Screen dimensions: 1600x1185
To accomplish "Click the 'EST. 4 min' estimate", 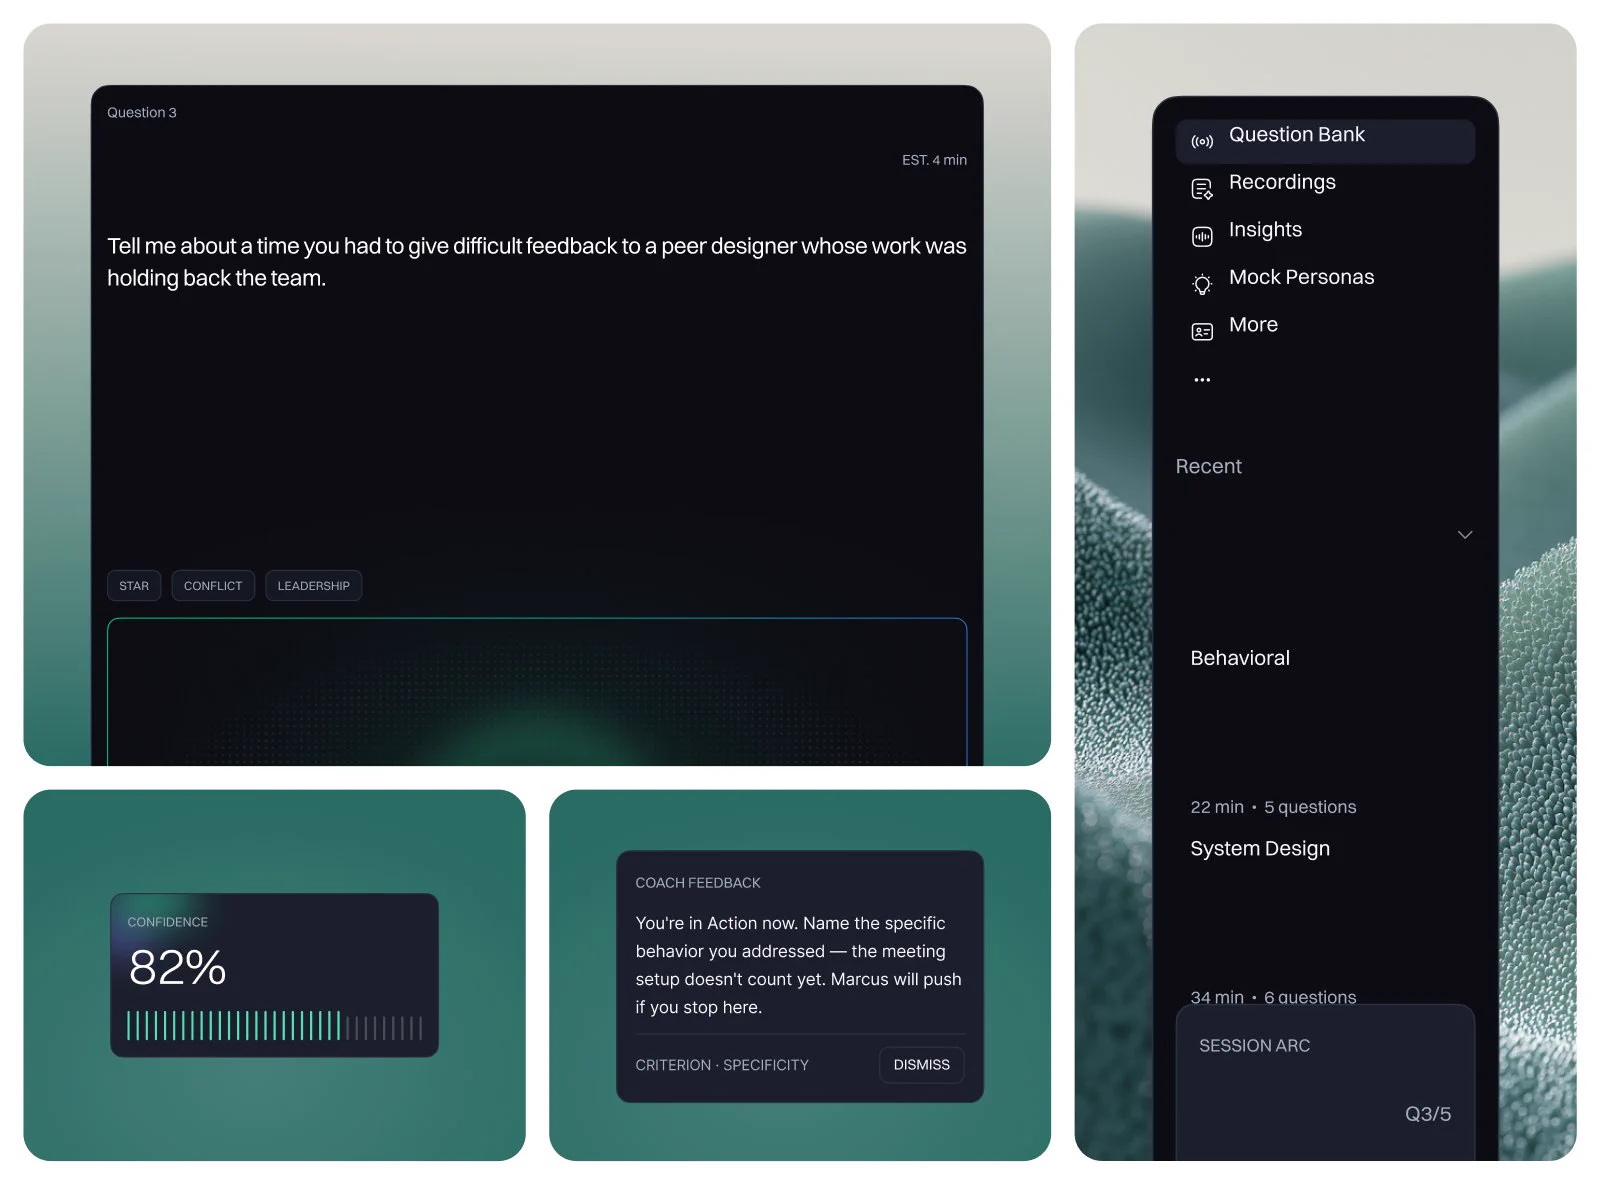I will point(934,160).
